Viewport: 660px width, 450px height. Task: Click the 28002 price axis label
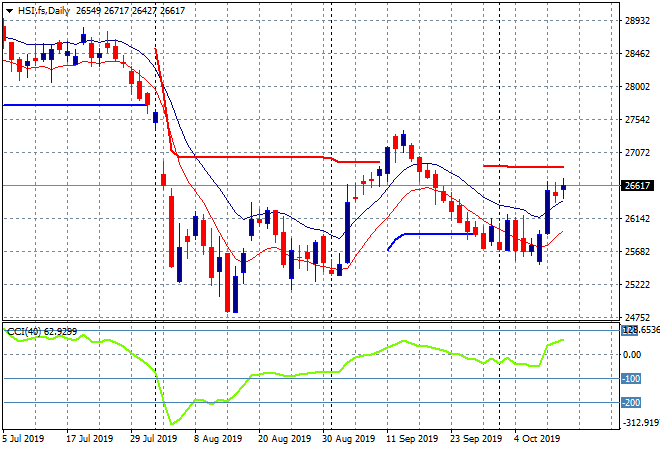(x=637, y=86)
